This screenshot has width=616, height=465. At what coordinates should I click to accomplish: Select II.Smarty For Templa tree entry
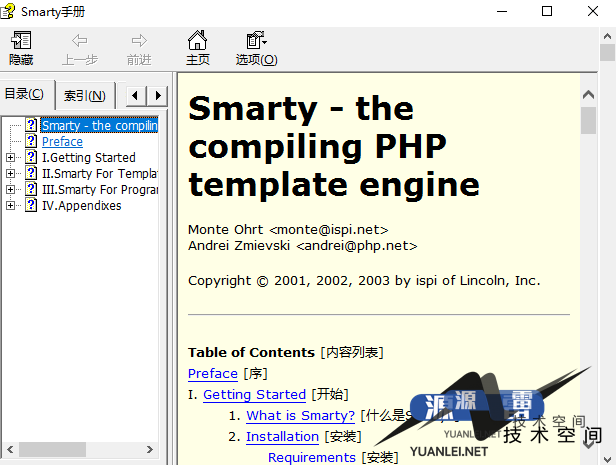click(100, 174)
